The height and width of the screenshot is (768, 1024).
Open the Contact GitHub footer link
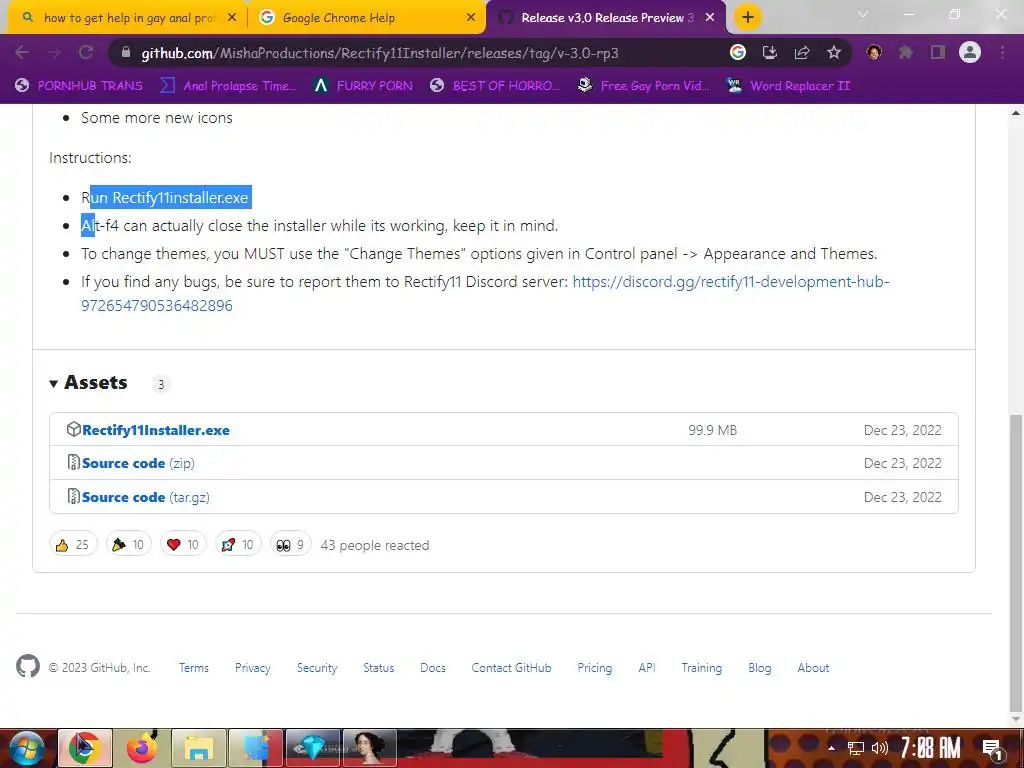click(511, 668)
